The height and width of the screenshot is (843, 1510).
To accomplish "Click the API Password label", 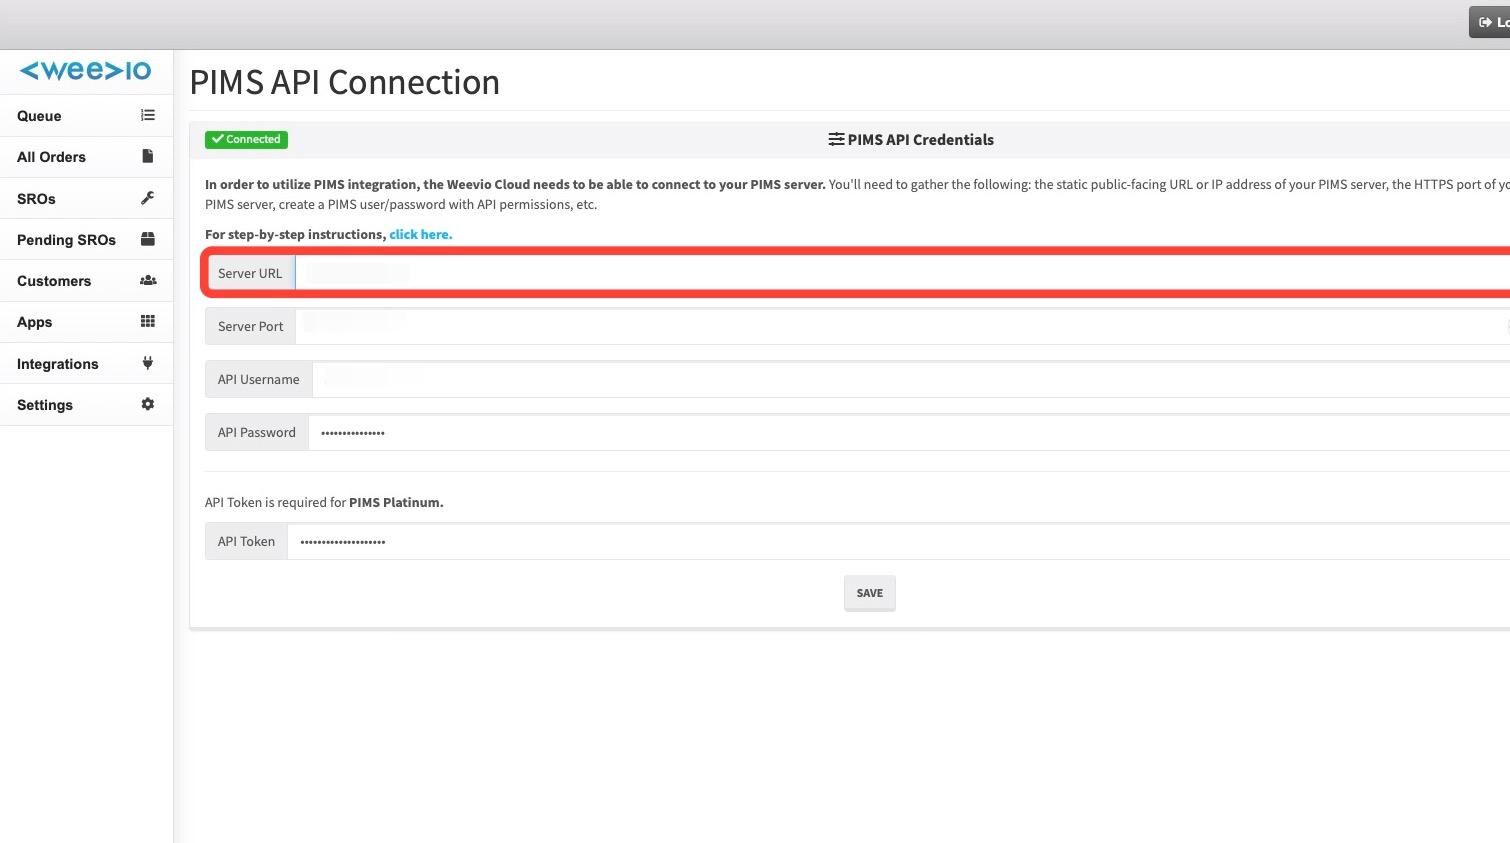I will pyautogui.click(x=257, y=432).
